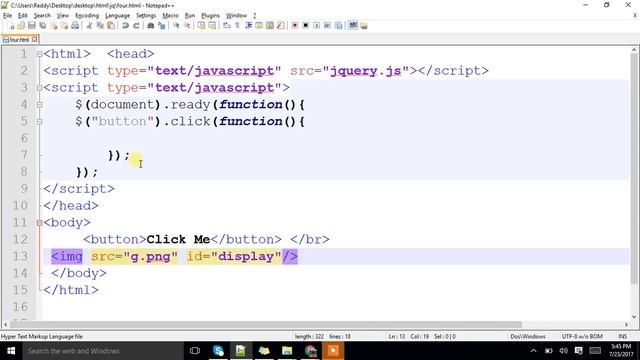640x360 pixels.
Task: Open the Plugins menu
Action: click(210, 16)
